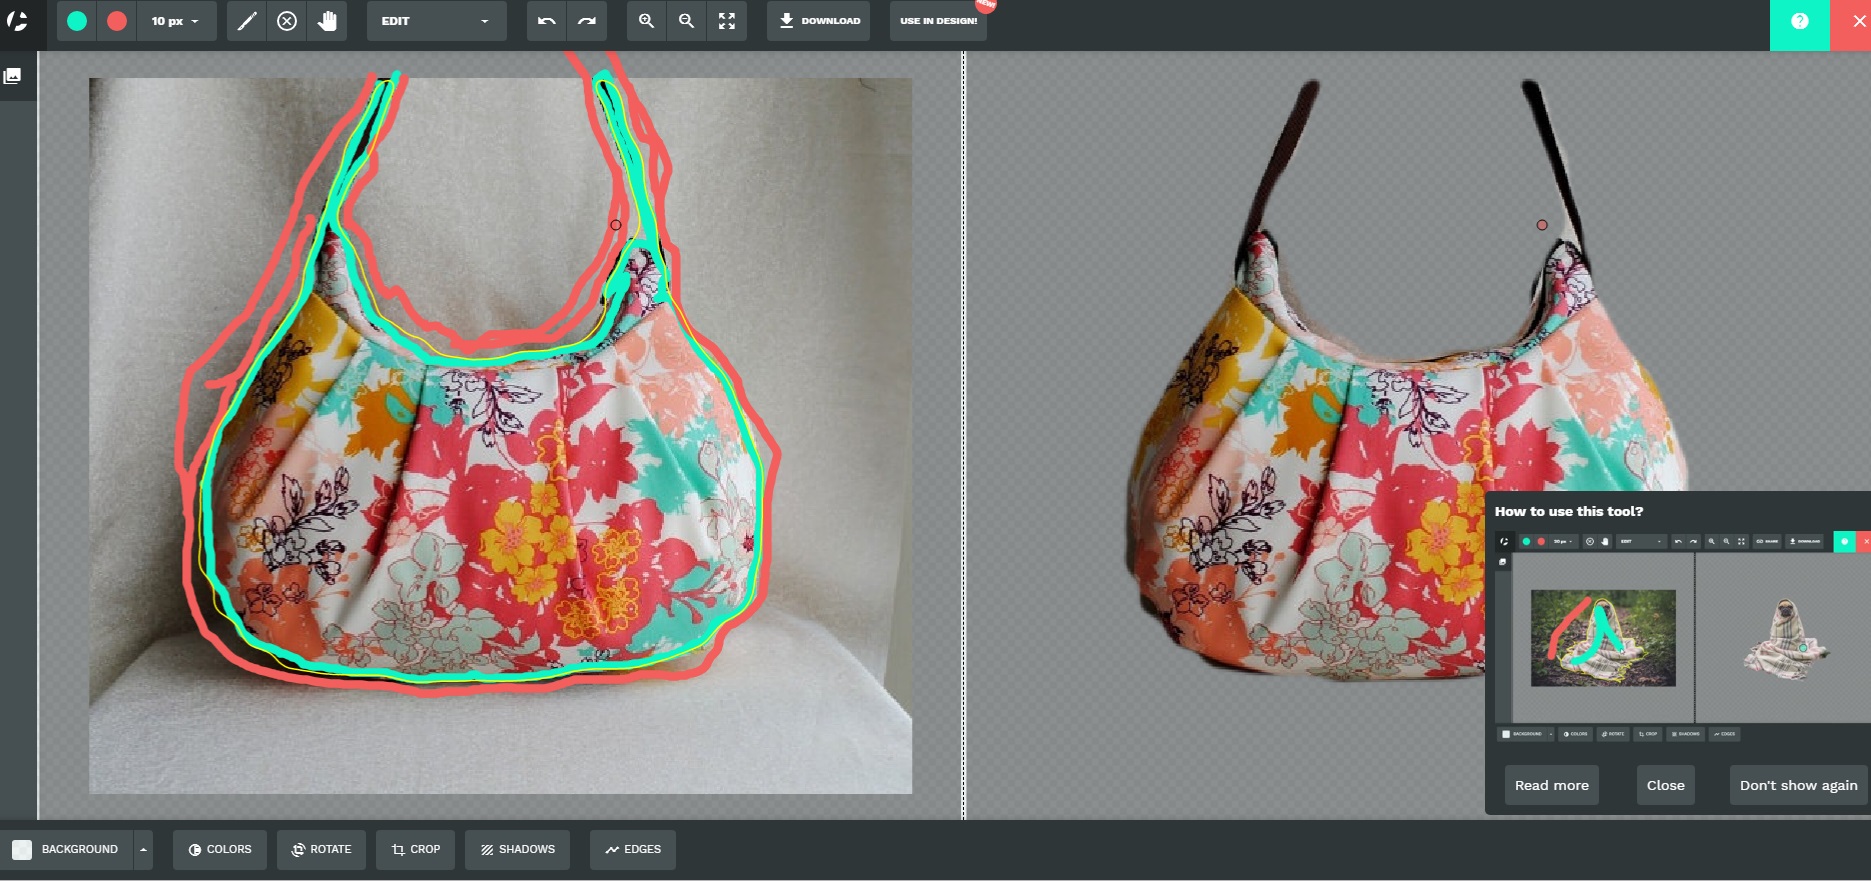Select the pencil drawing tool

point(247,21)
